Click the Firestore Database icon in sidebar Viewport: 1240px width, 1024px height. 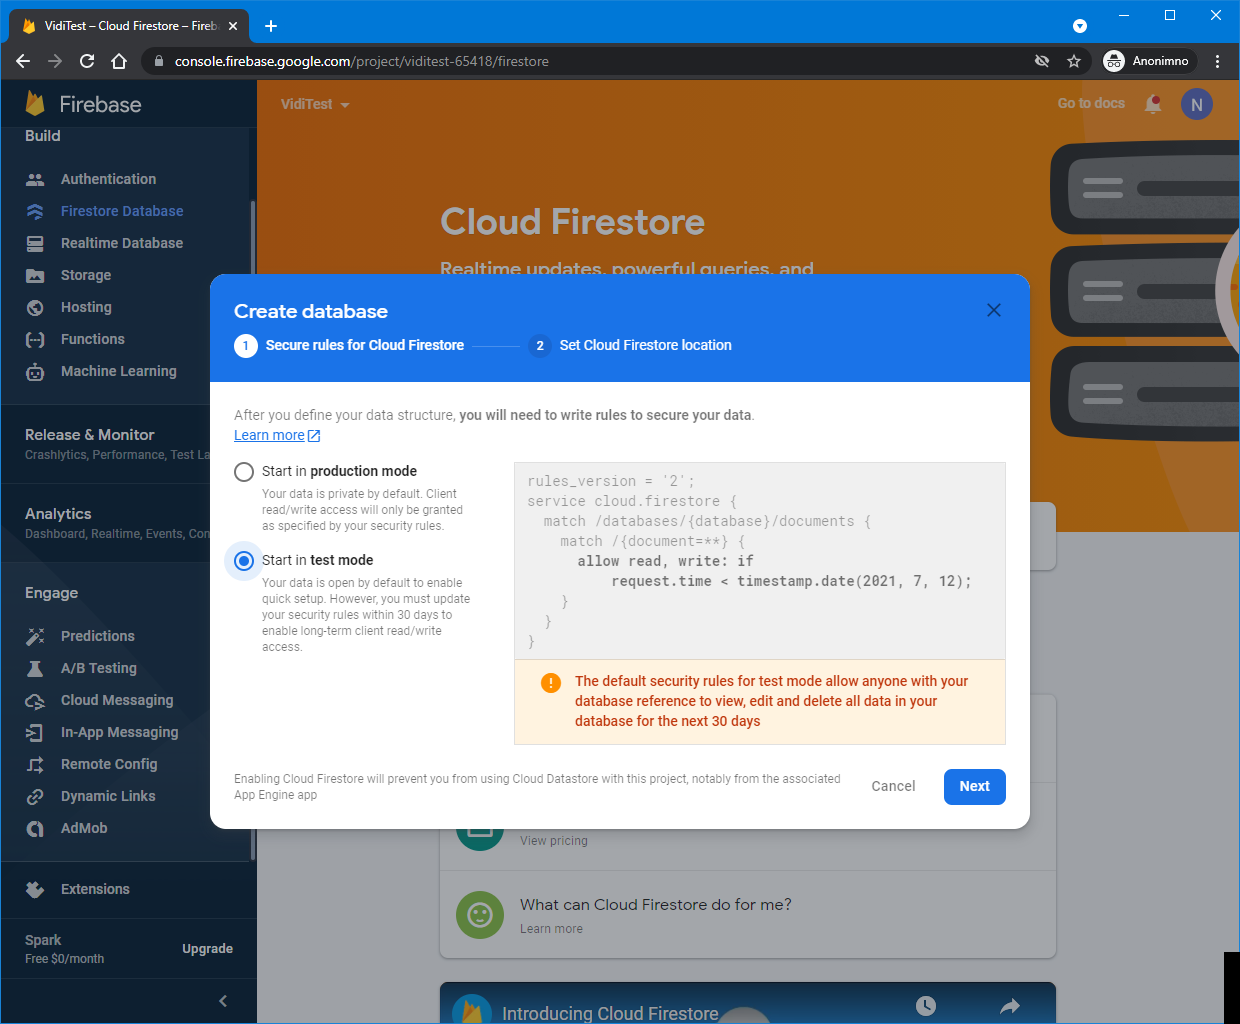coord(35,211)
